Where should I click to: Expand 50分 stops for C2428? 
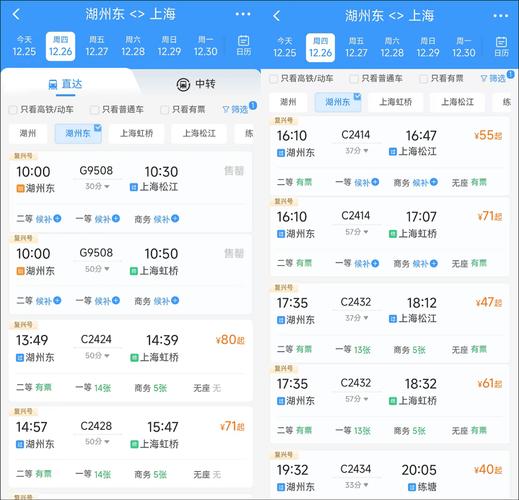pos(97,441)
